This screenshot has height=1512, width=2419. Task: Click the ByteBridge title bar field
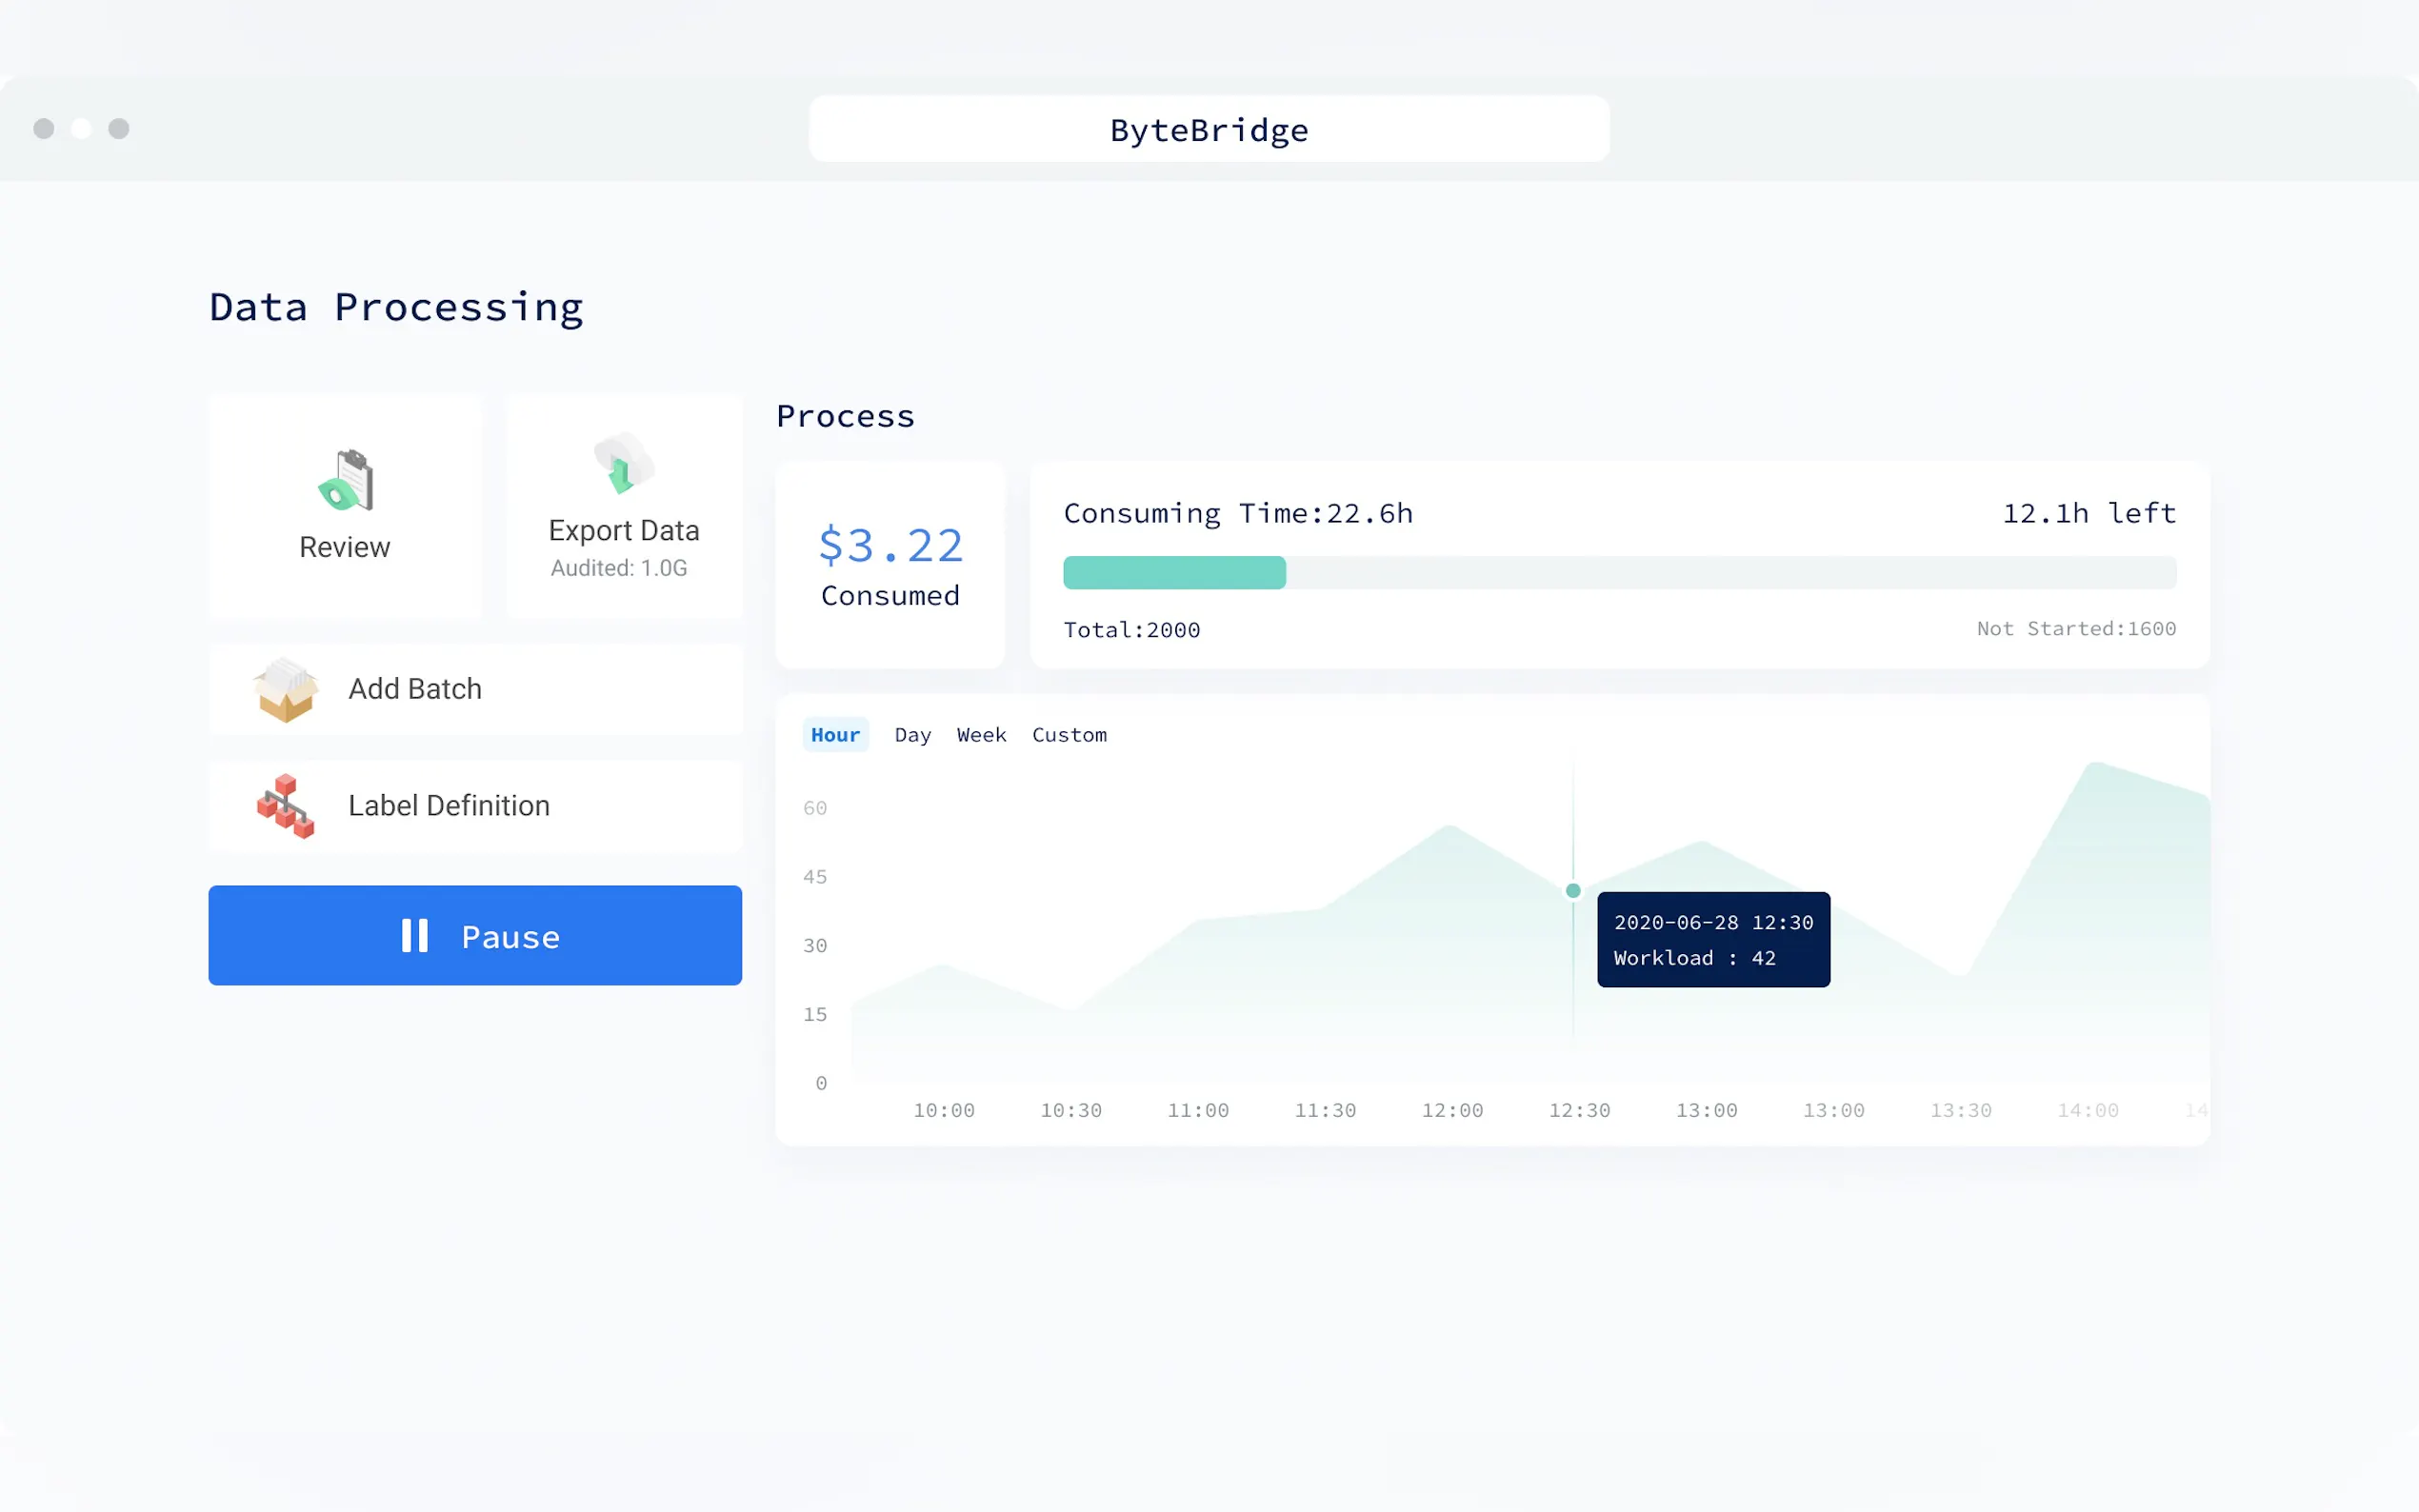click(x=1209, y=129)
